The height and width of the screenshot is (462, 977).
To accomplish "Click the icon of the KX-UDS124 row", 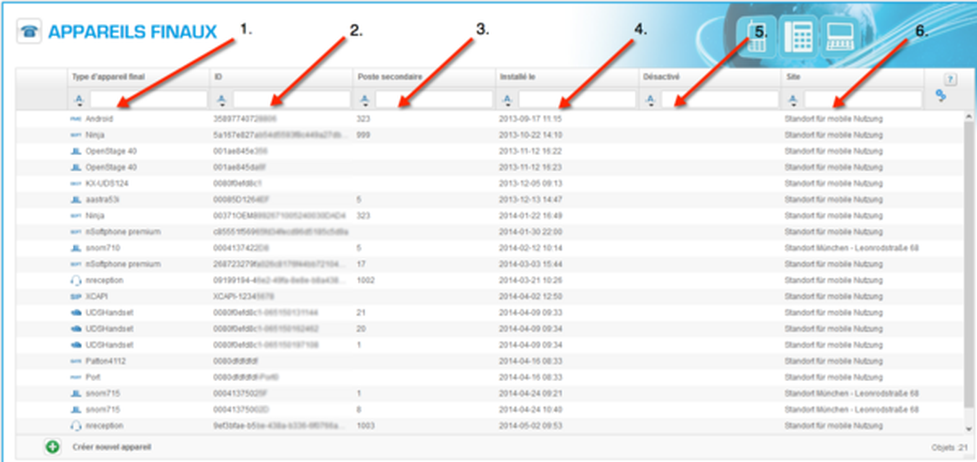I will point(76,183).
